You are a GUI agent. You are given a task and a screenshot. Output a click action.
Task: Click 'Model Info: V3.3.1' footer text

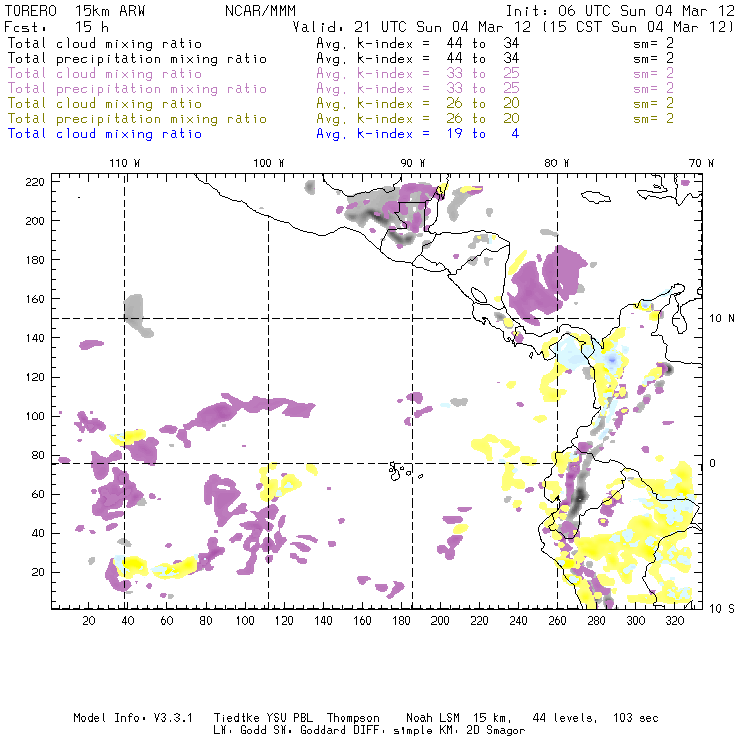(133, 718)
